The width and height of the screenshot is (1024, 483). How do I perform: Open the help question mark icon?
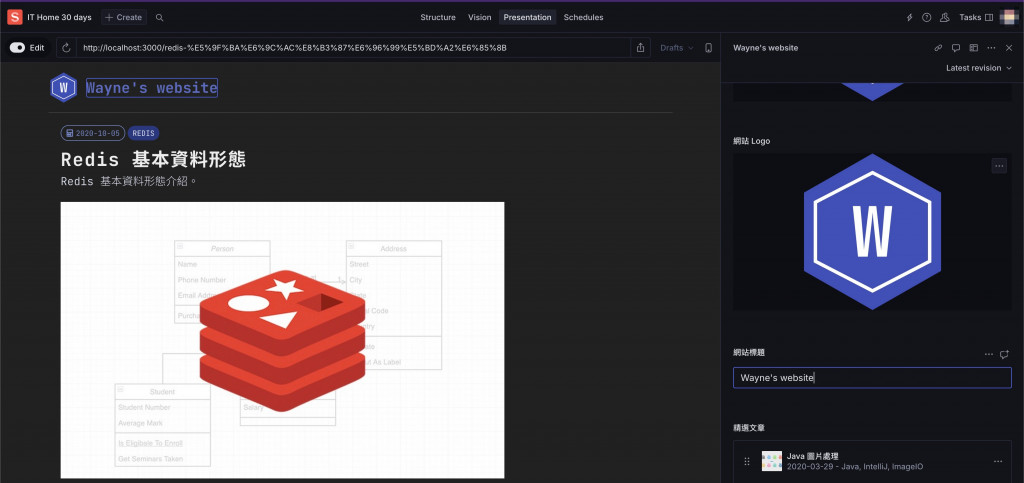pyautogui.click(x=926, y=18)
